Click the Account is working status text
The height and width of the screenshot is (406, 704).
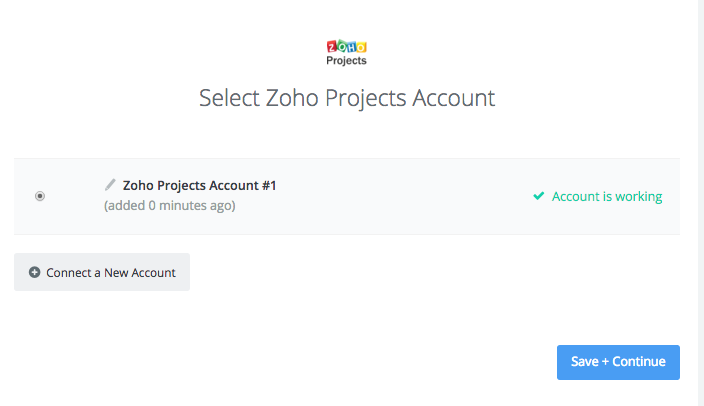(607, 196)
